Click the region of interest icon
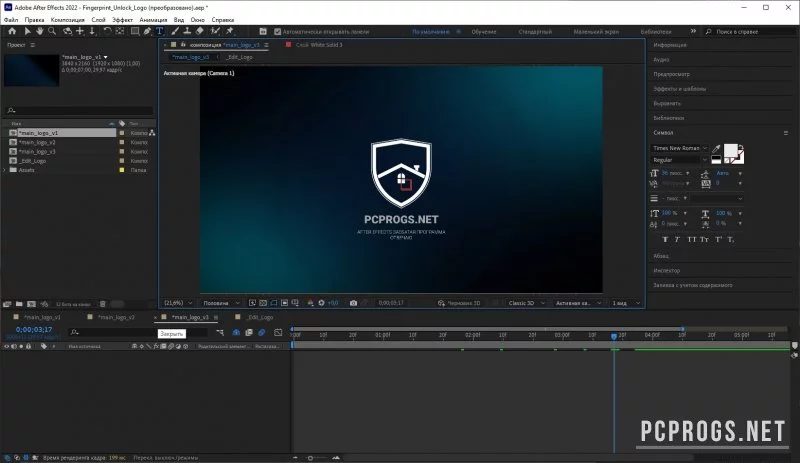Screen dimensions: 800x463 285,303
